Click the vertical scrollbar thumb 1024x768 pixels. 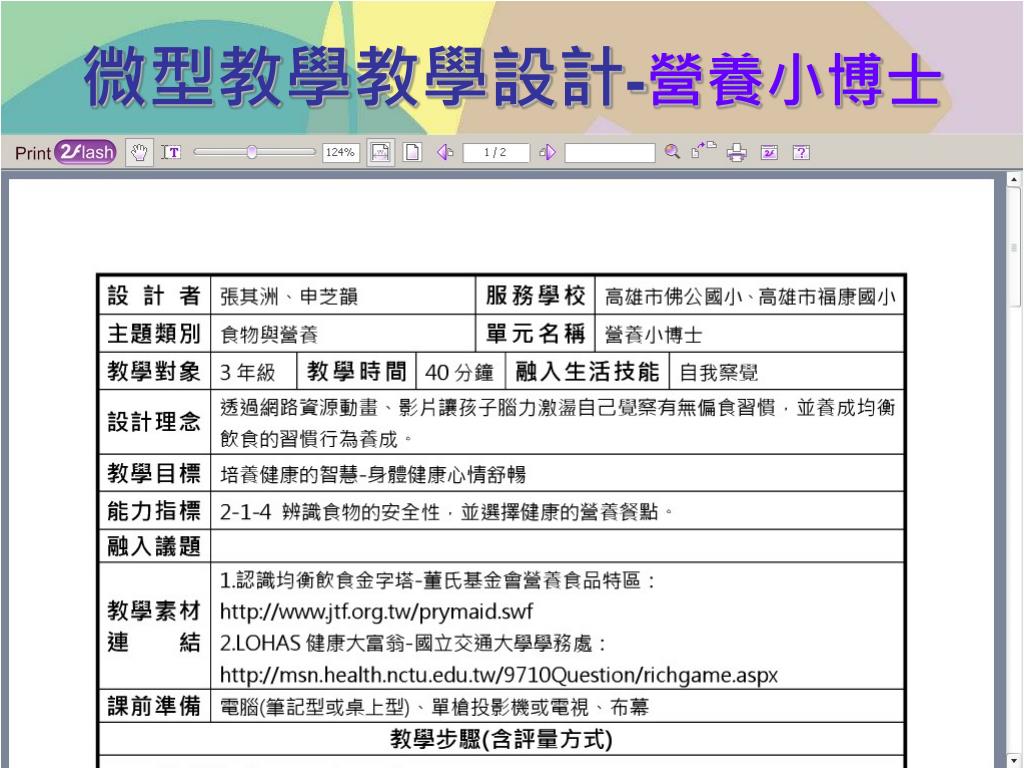point(1014,247)
